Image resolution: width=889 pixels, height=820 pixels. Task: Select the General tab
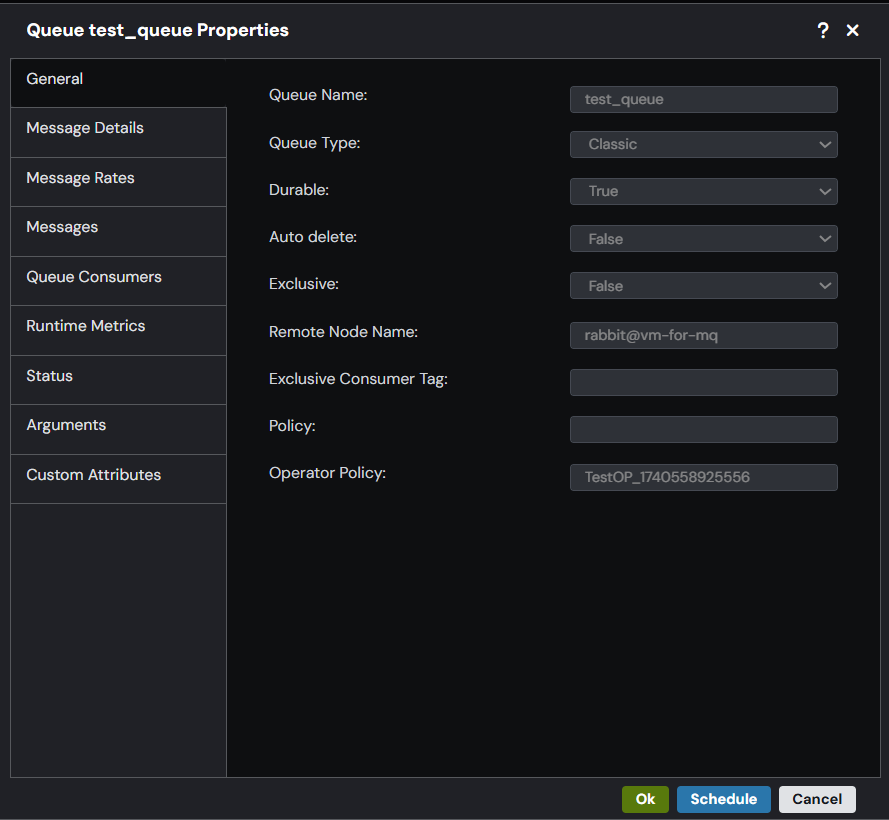pos(118,79)
